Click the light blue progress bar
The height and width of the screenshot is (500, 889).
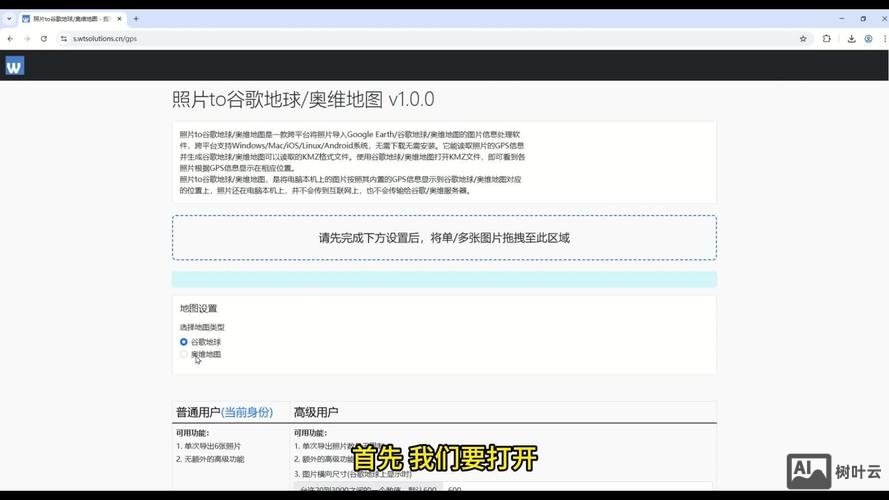pos(444,279)
